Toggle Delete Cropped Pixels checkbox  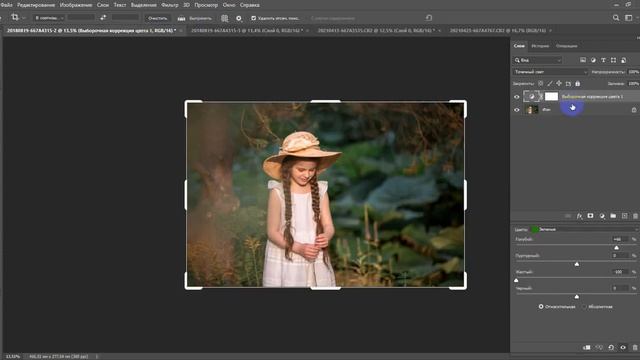click(x=253, y=18)
